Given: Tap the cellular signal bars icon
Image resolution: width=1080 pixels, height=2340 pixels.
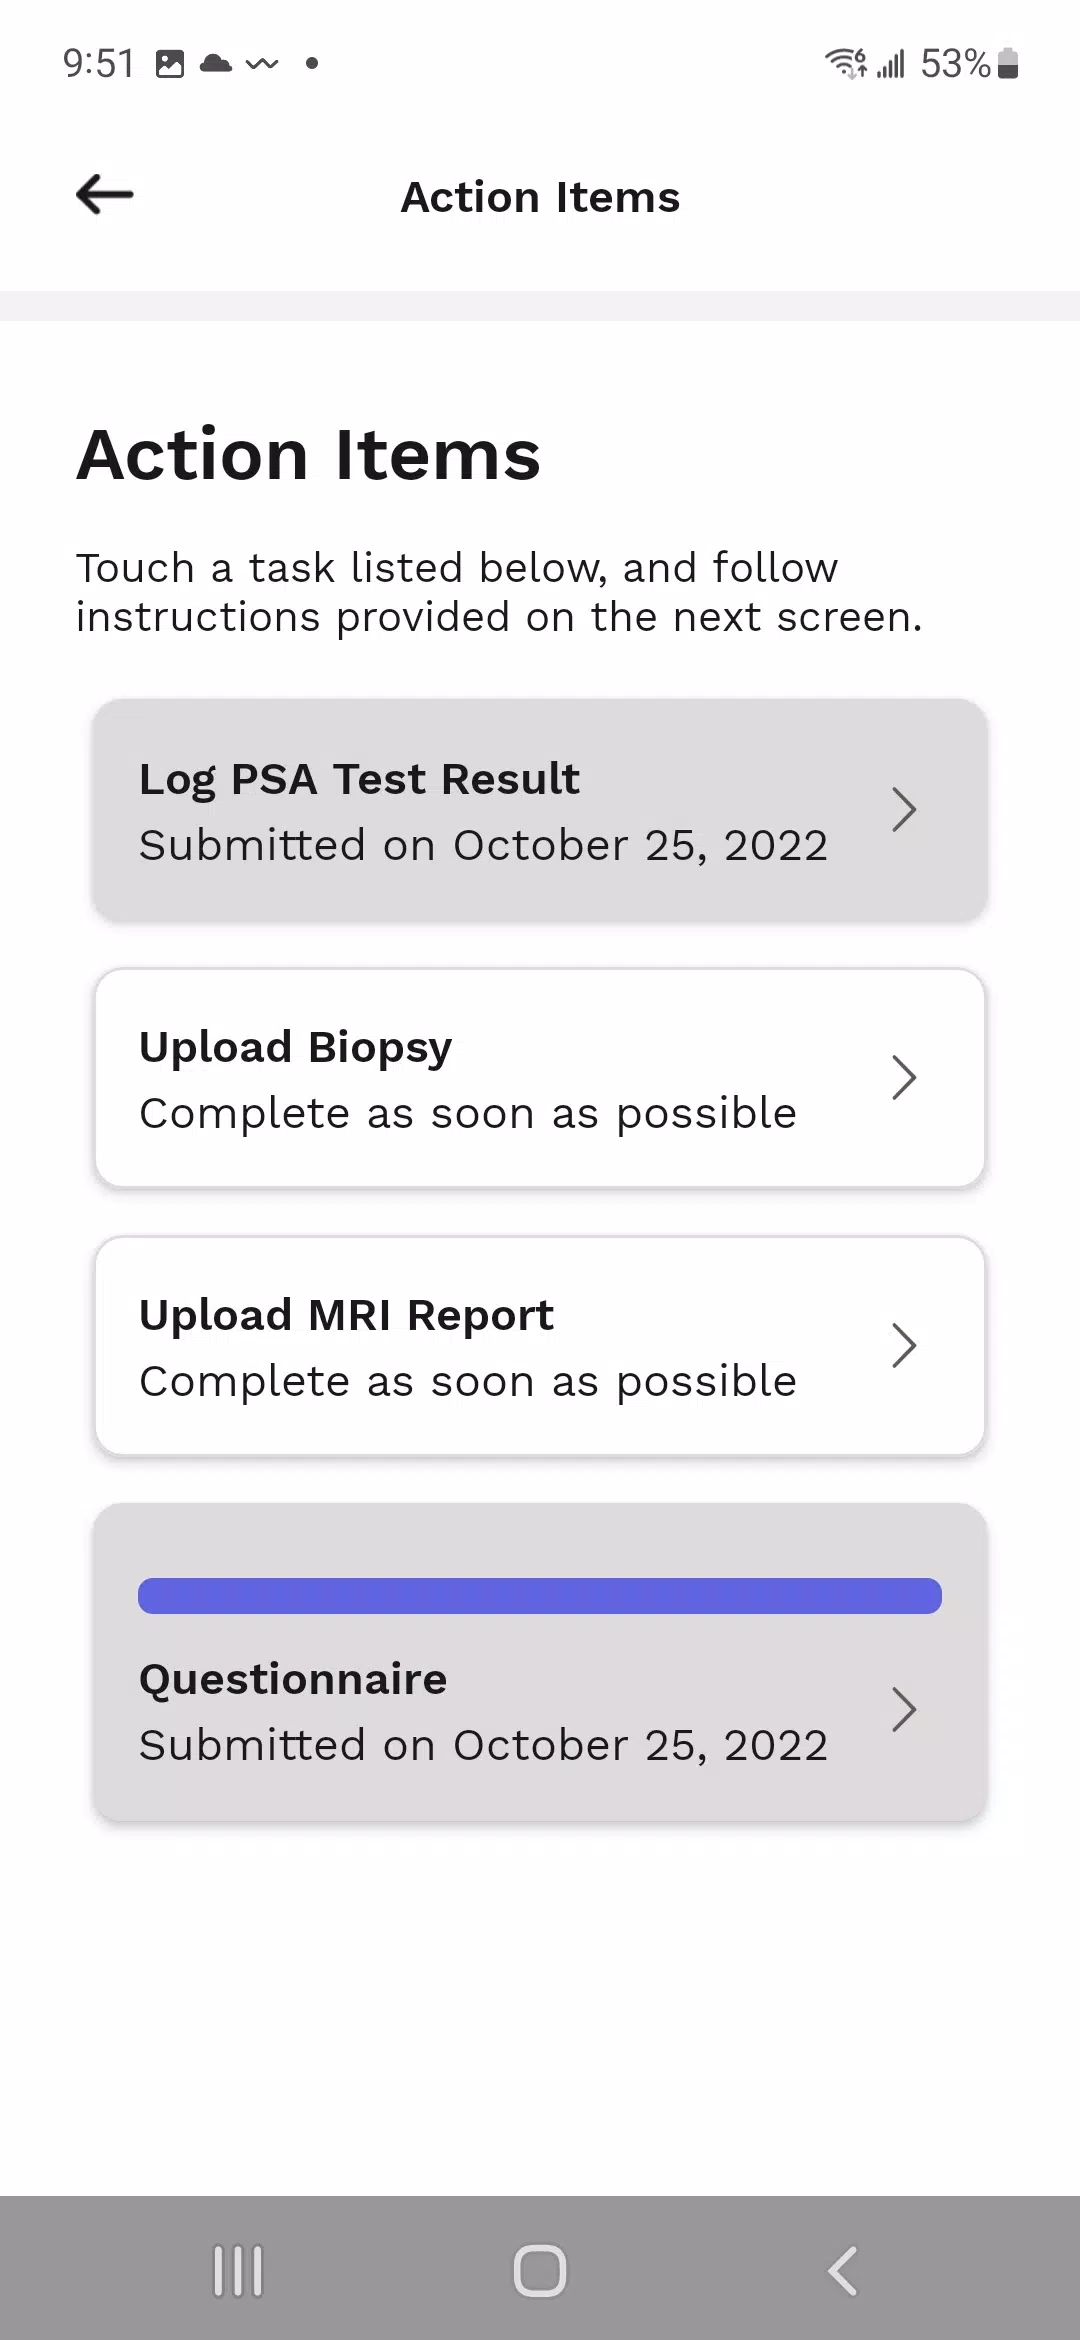Looking at the screenshot, I should (x=891, y=65).
